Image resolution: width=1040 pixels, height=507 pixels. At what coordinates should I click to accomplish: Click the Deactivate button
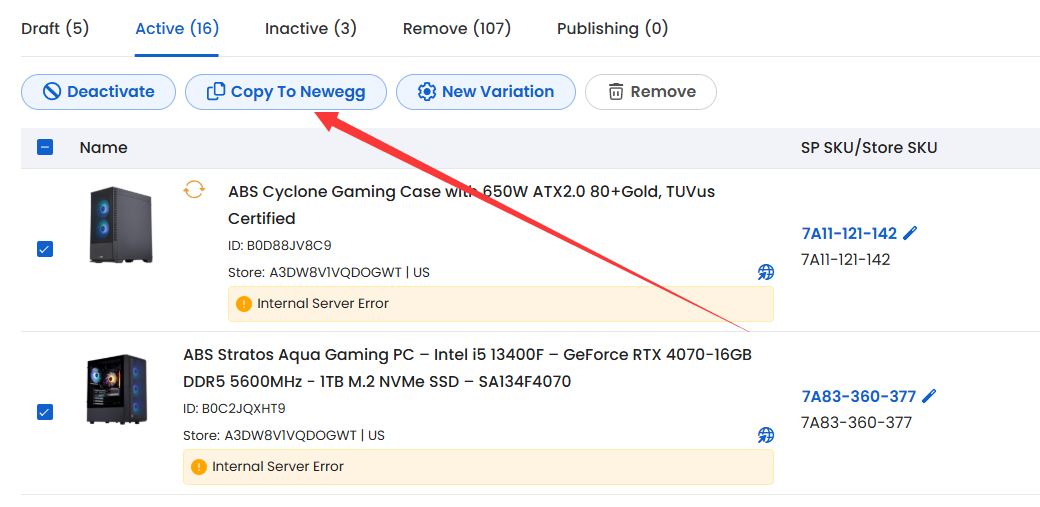[x=98, y=92]
